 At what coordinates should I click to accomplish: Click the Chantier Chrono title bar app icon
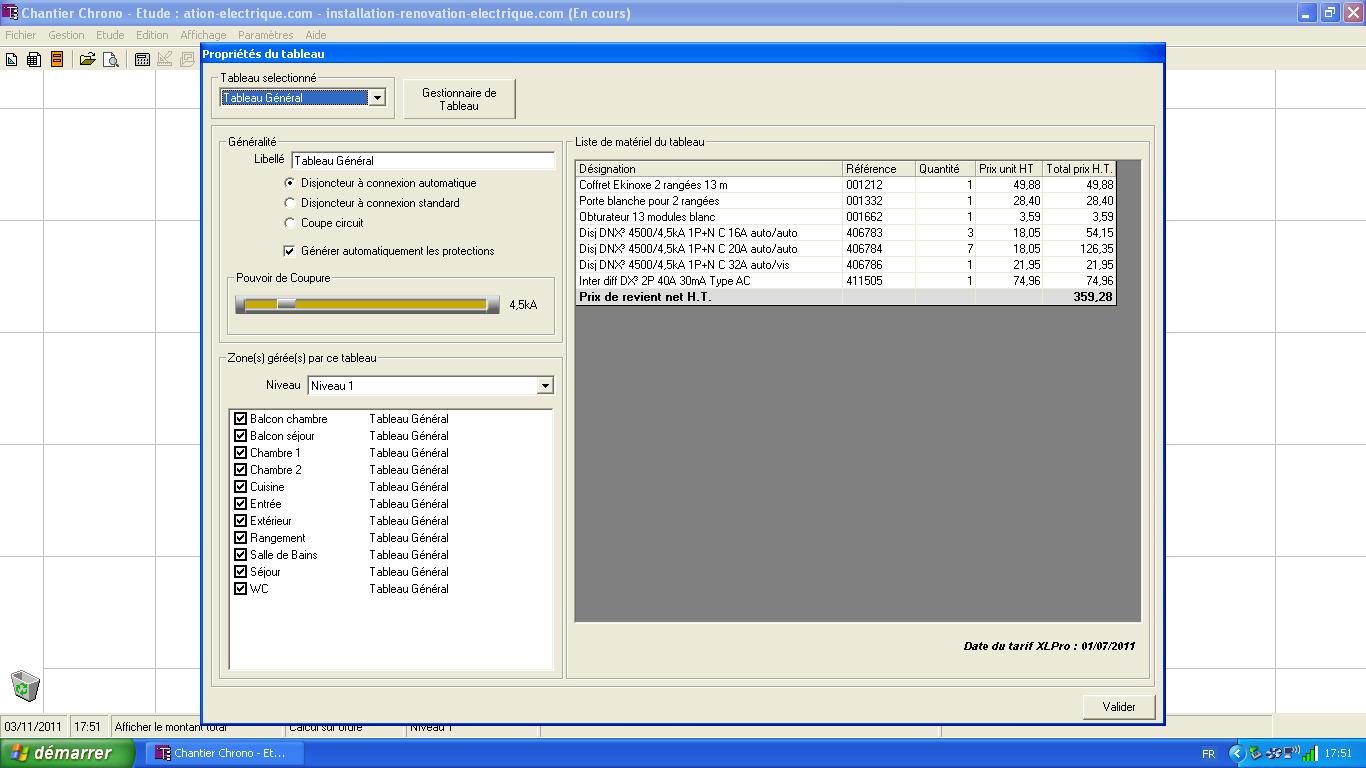click(x=10, y=13)
